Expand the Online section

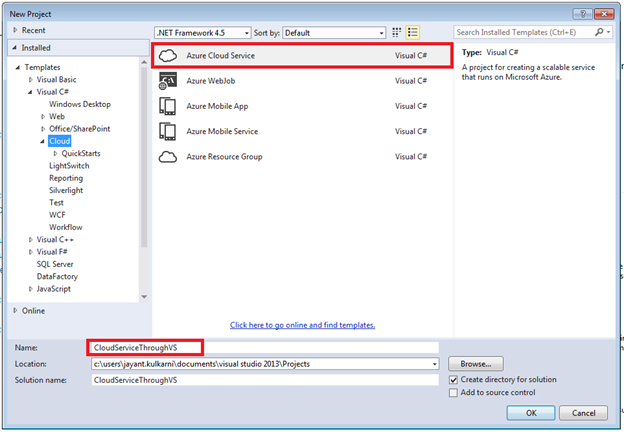click(x=15, y=310)
